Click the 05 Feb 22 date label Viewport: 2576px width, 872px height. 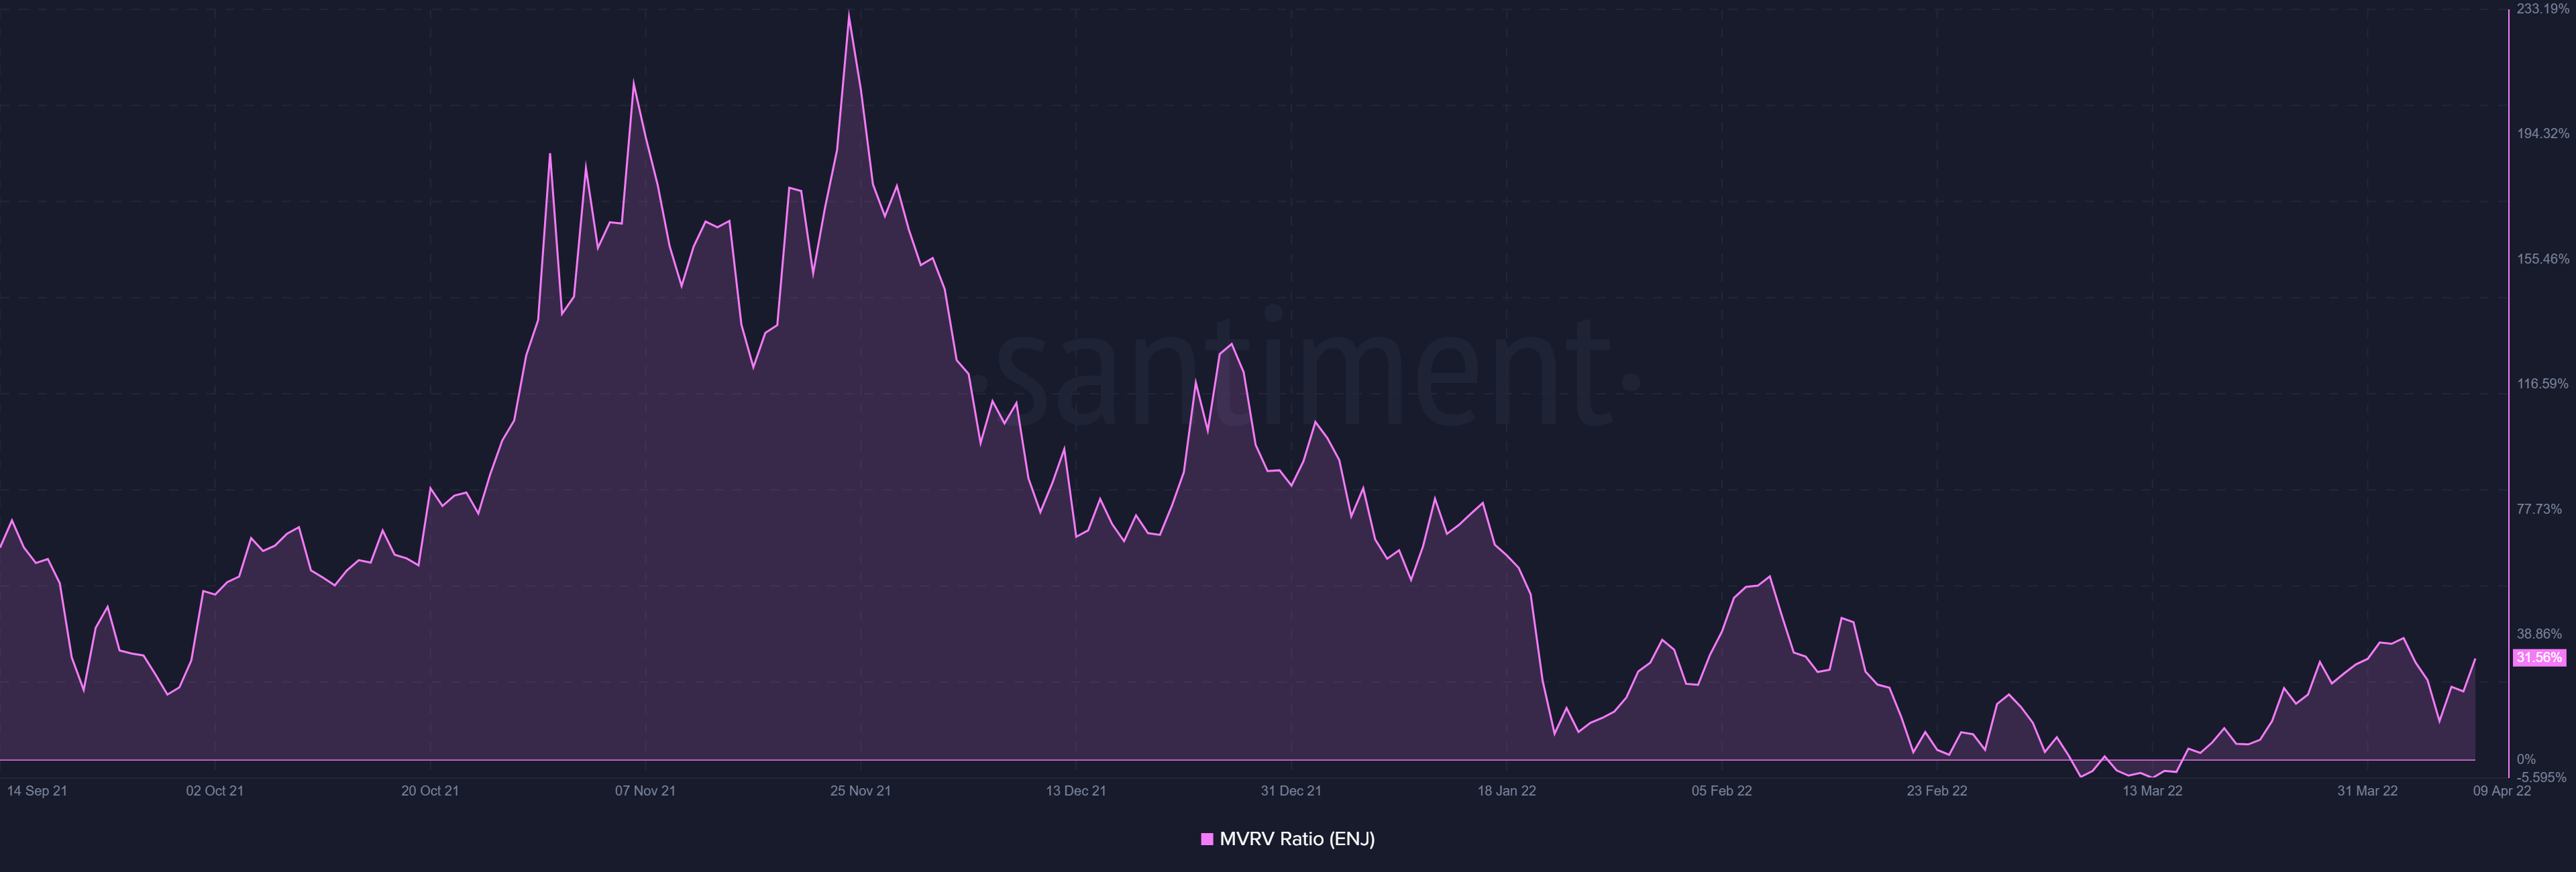(1722, 791)
